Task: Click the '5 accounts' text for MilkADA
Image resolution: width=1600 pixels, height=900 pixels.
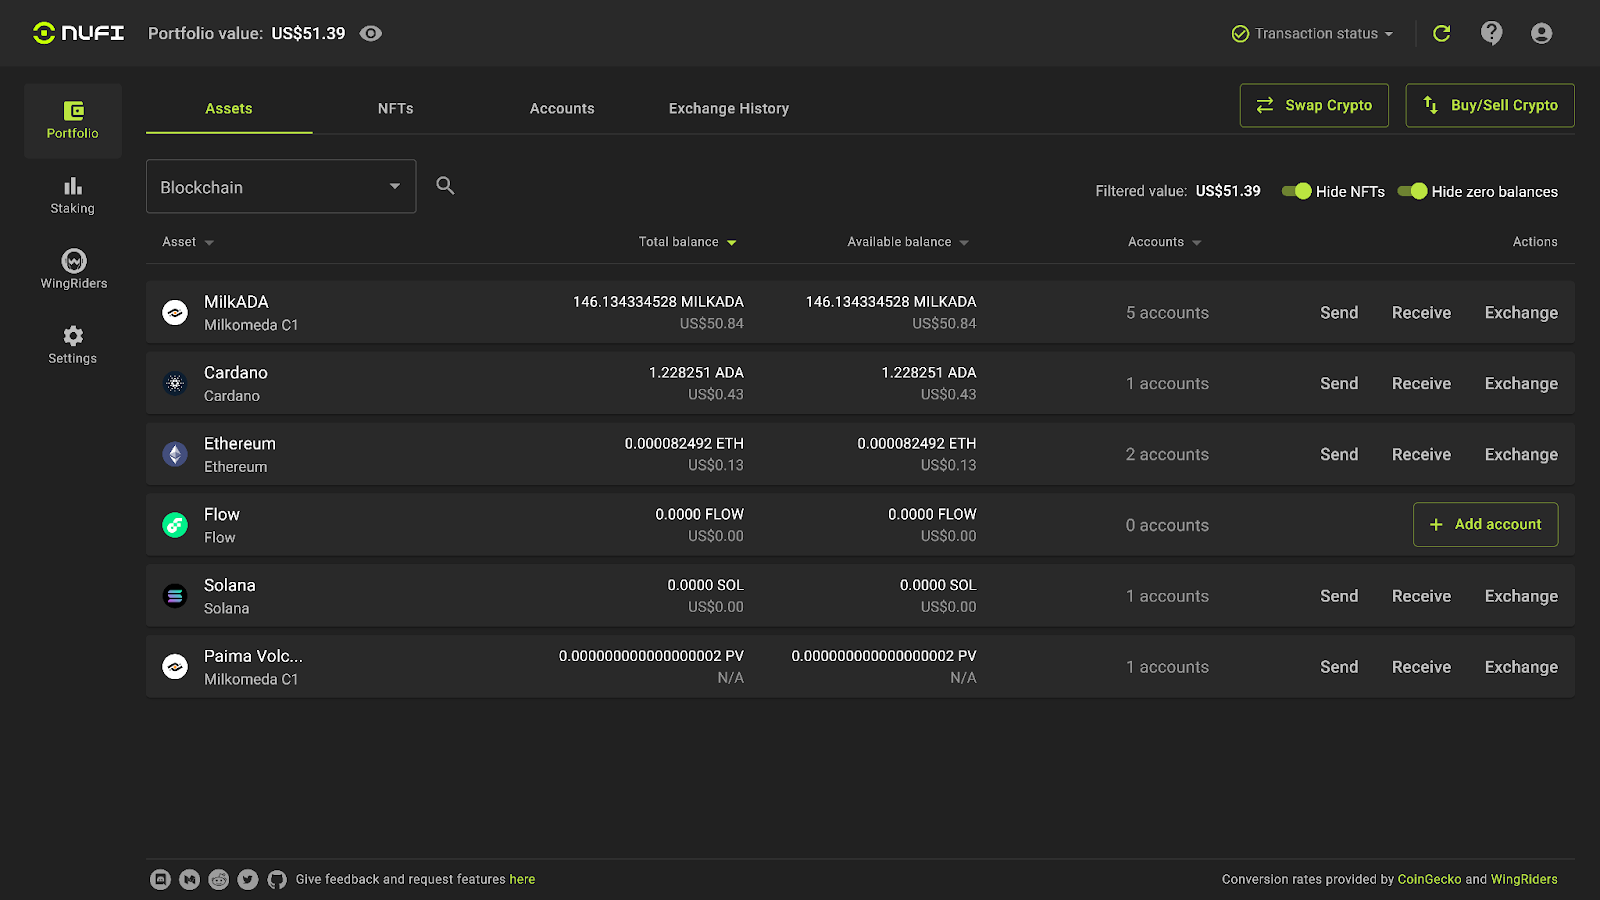Action: [x=1167, y=313]
